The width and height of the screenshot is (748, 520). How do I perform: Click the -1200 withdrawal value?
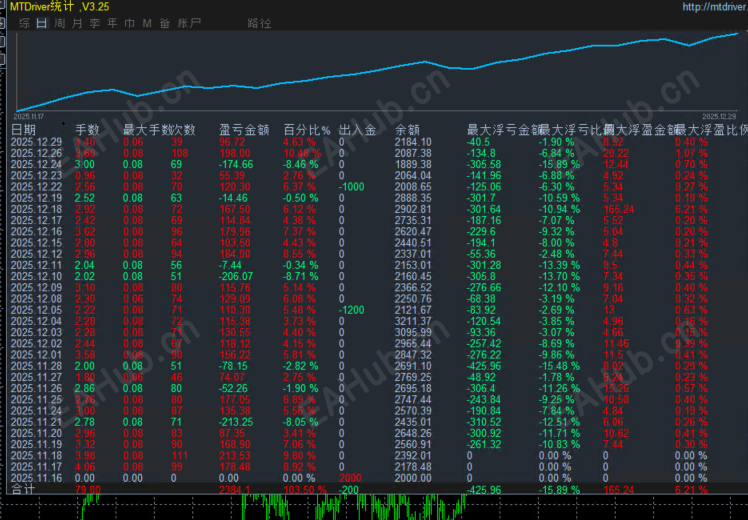coord(352,310)
